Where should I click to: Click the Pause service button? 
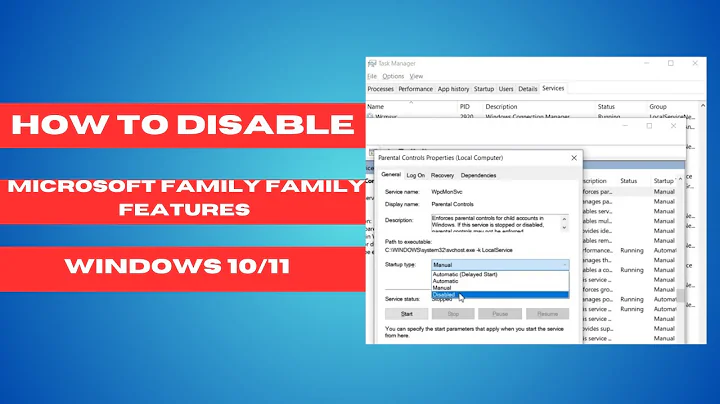(x=500, y=314)
